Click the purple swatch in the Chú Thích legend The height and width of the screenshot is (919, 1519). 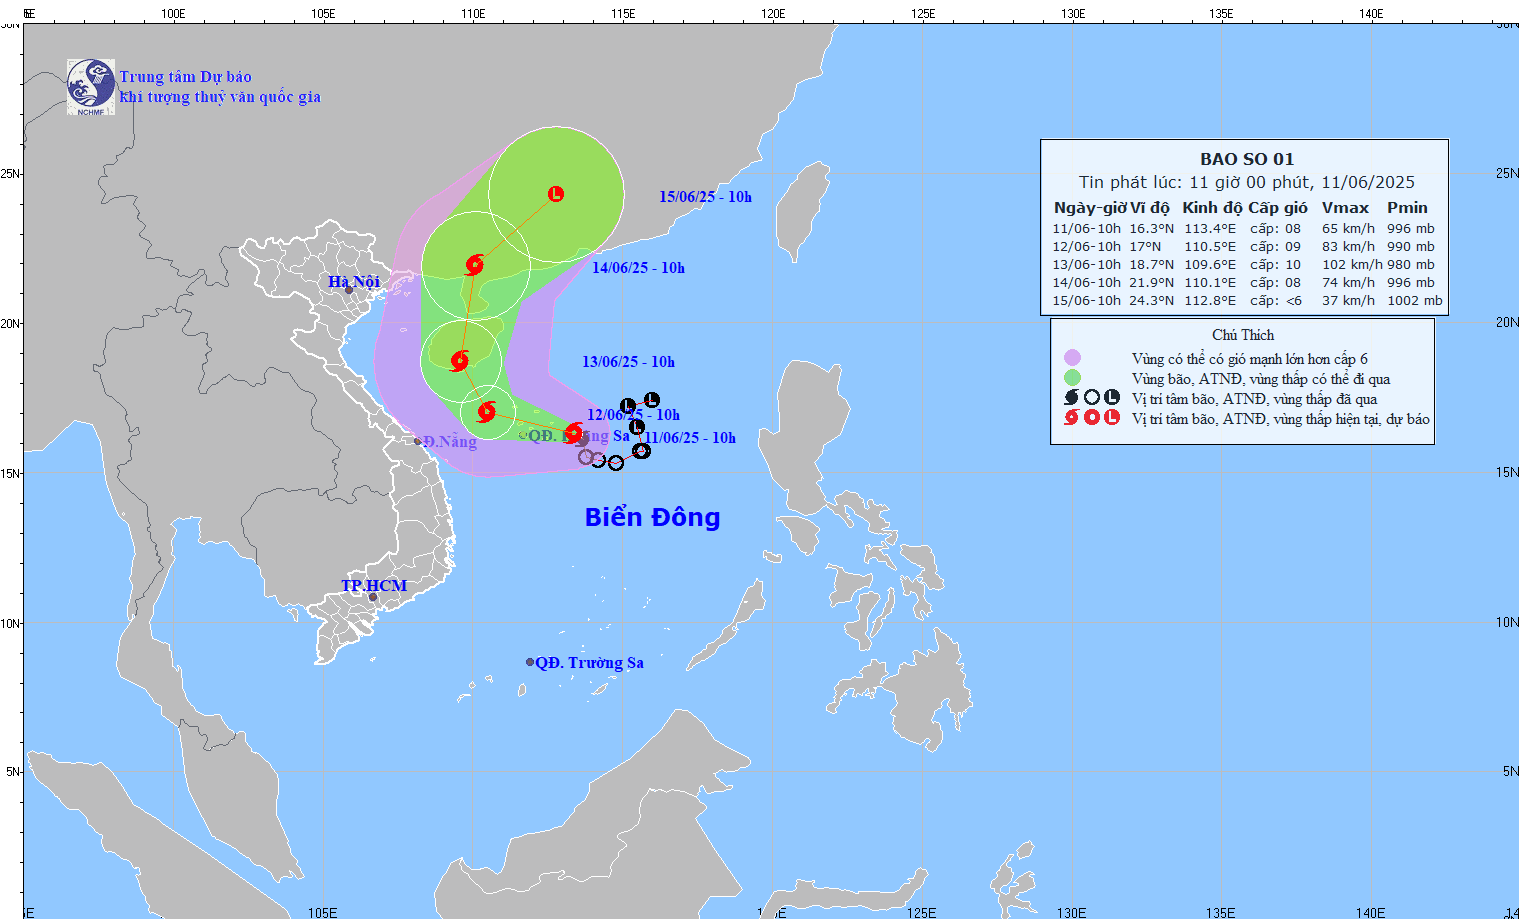point(1072,358)
